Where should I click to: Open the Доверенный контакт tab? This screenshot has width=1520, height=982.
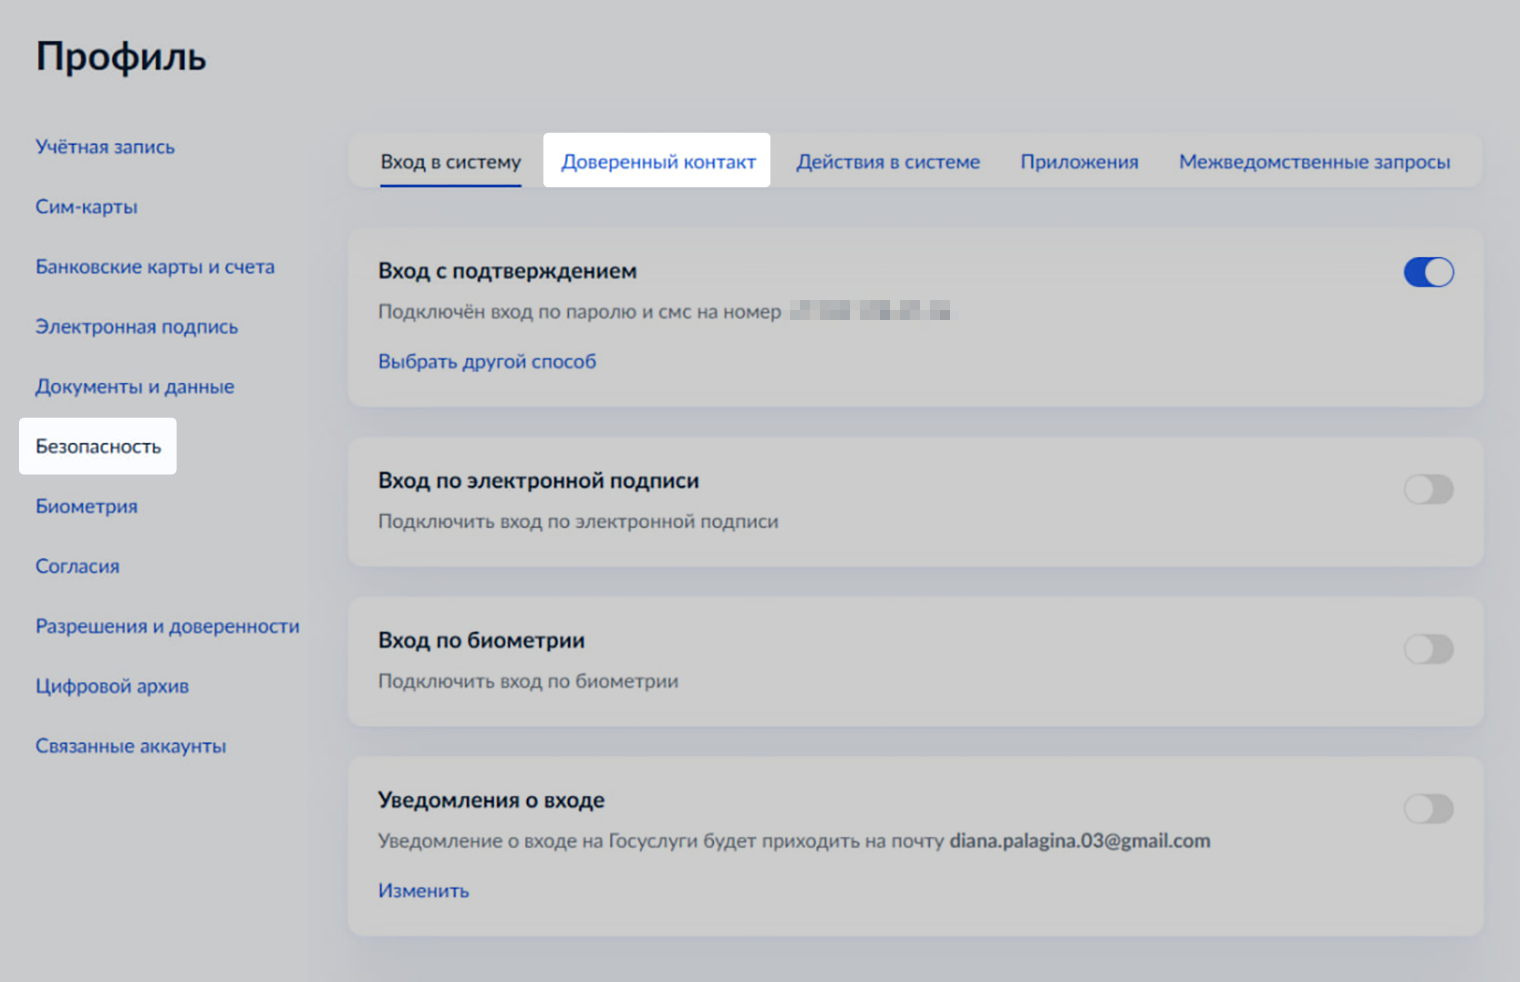[658, 162]
